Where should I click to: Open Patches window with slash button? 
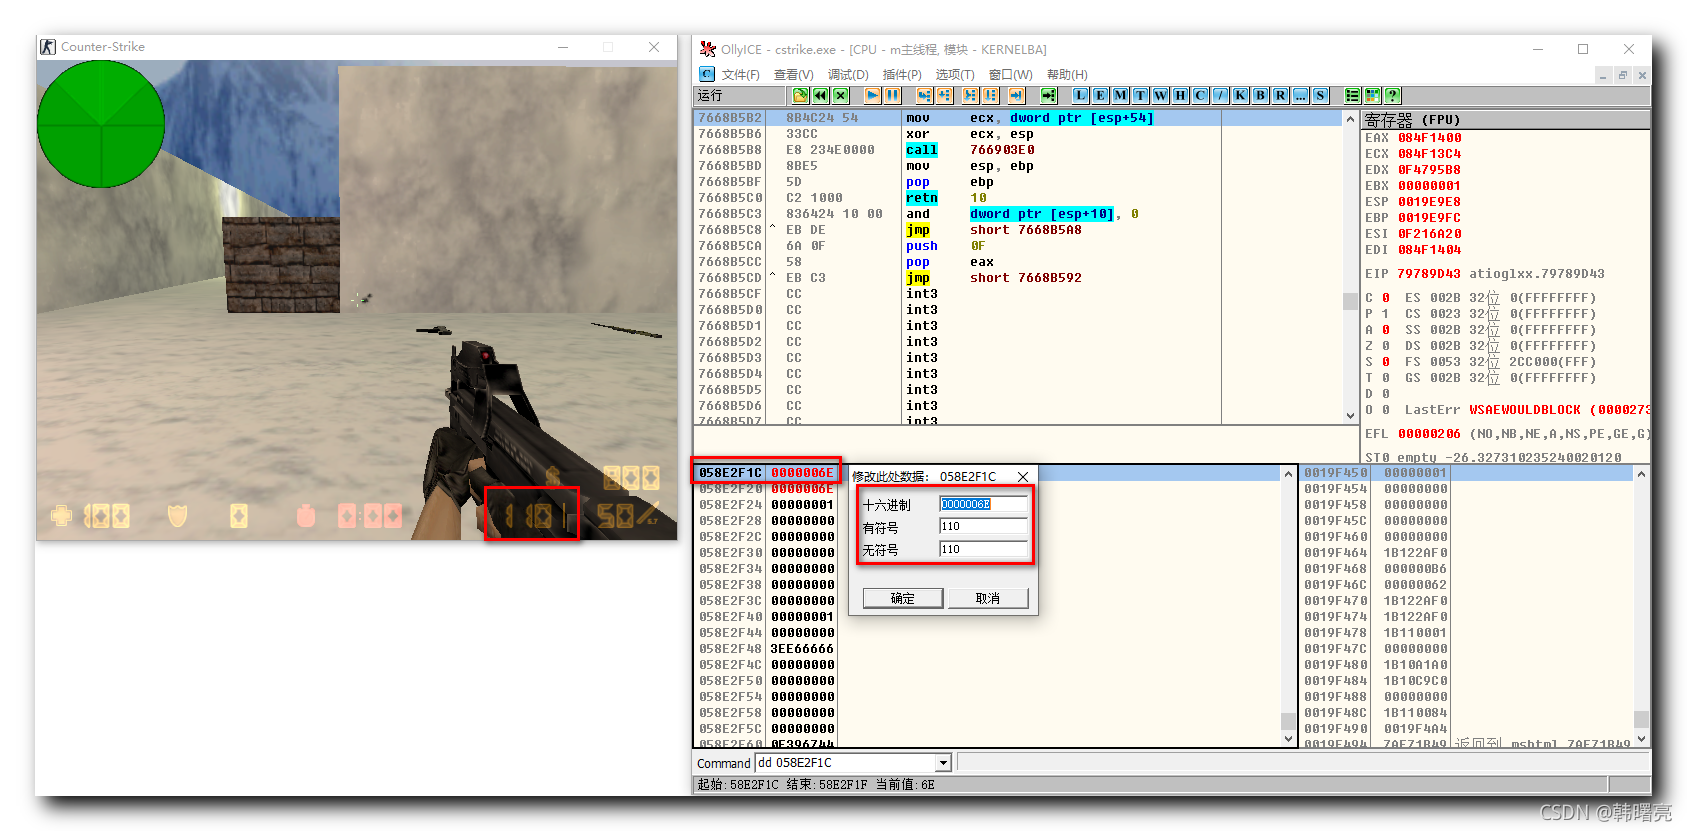point(1220,95)
